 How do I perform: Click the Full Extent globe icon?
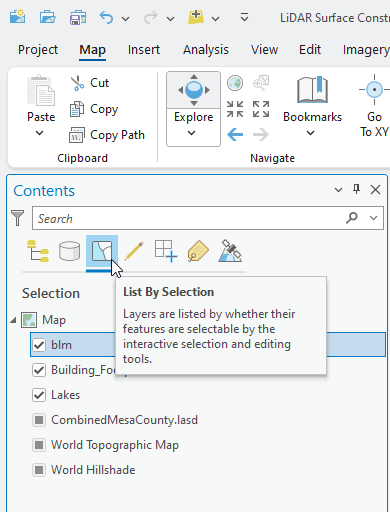[235, 83]
